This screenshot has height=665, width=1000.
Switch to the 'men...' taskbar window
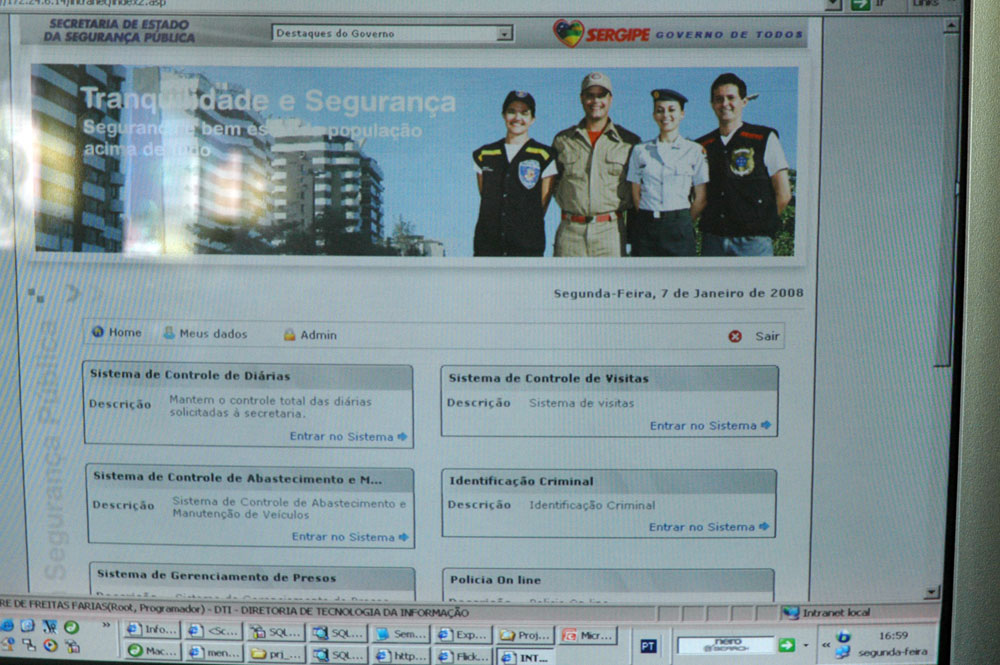[x=214, y=652]
